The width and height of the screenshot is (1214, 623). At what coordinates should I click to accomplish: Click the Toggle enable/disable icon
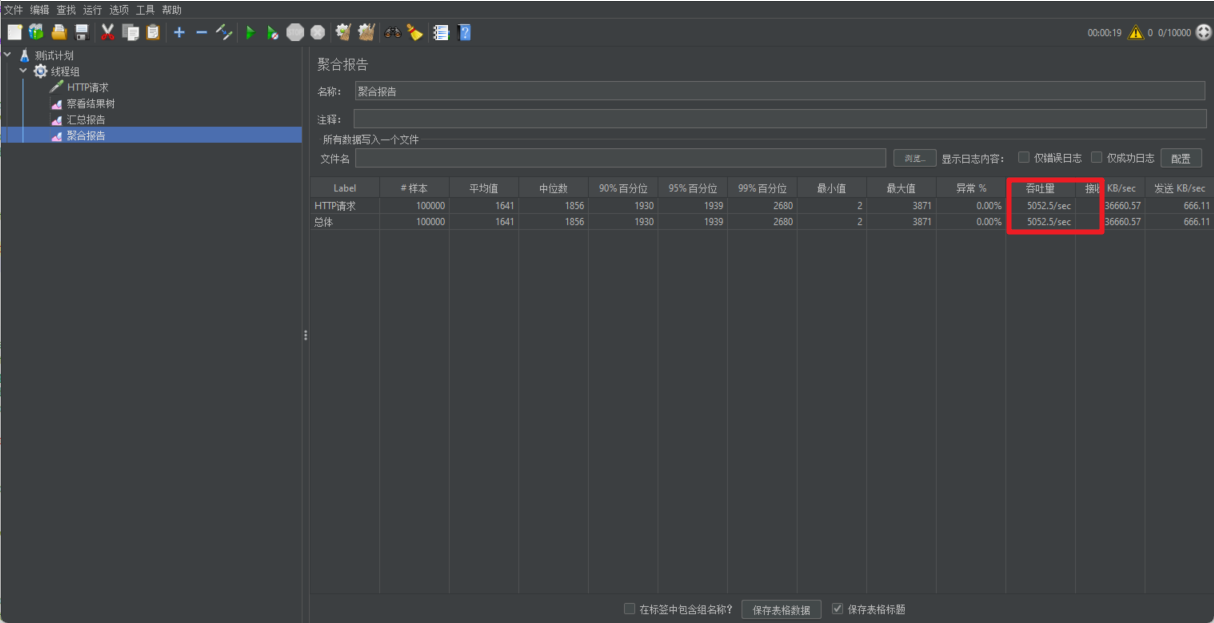(224, 32)
